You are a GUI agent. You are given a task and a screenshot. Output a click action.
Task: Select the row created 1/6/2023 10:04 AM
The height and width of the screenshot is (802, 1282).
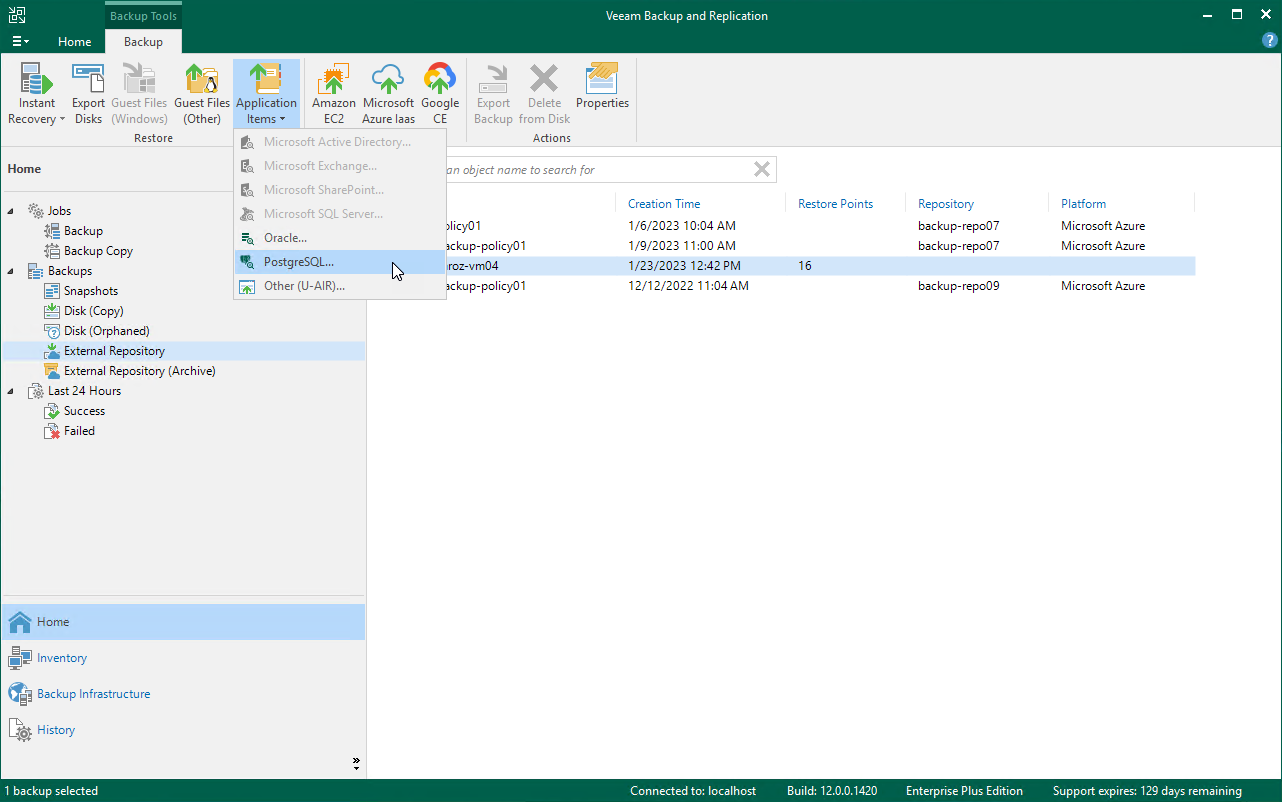(x=781, y=226)
